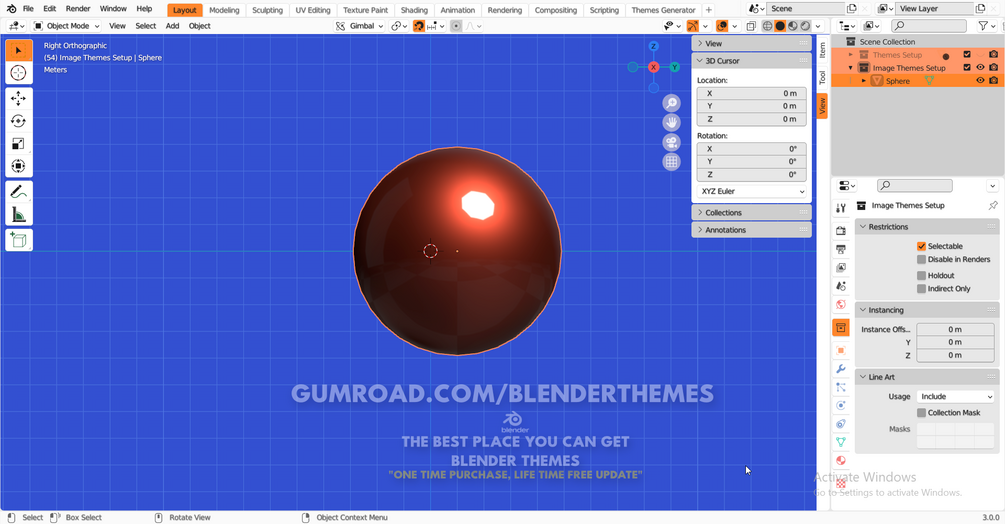Open the Object Mode dropdown
The width and height of the screenshot is (1005, 524).
coord(67,26)
